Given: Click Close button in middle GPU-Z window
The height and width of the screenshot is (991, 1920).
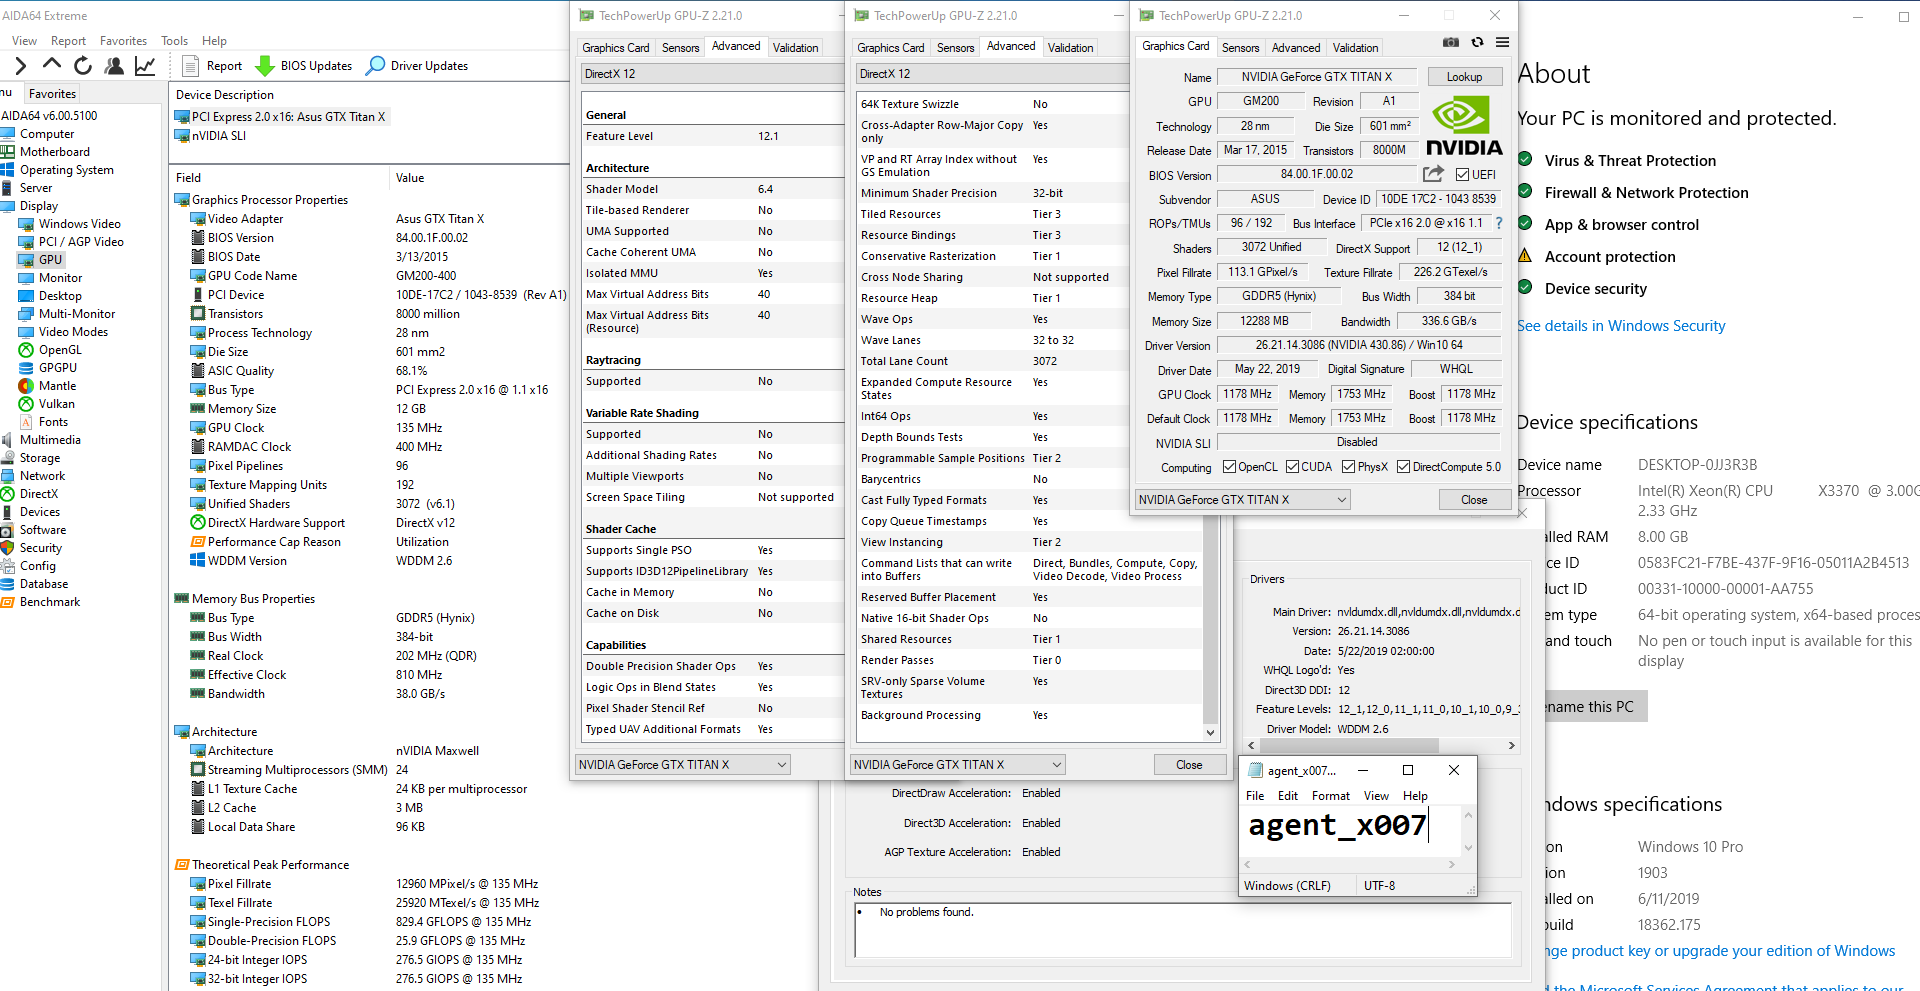Looking at the screenshot, I should [x=1189, y=765].
